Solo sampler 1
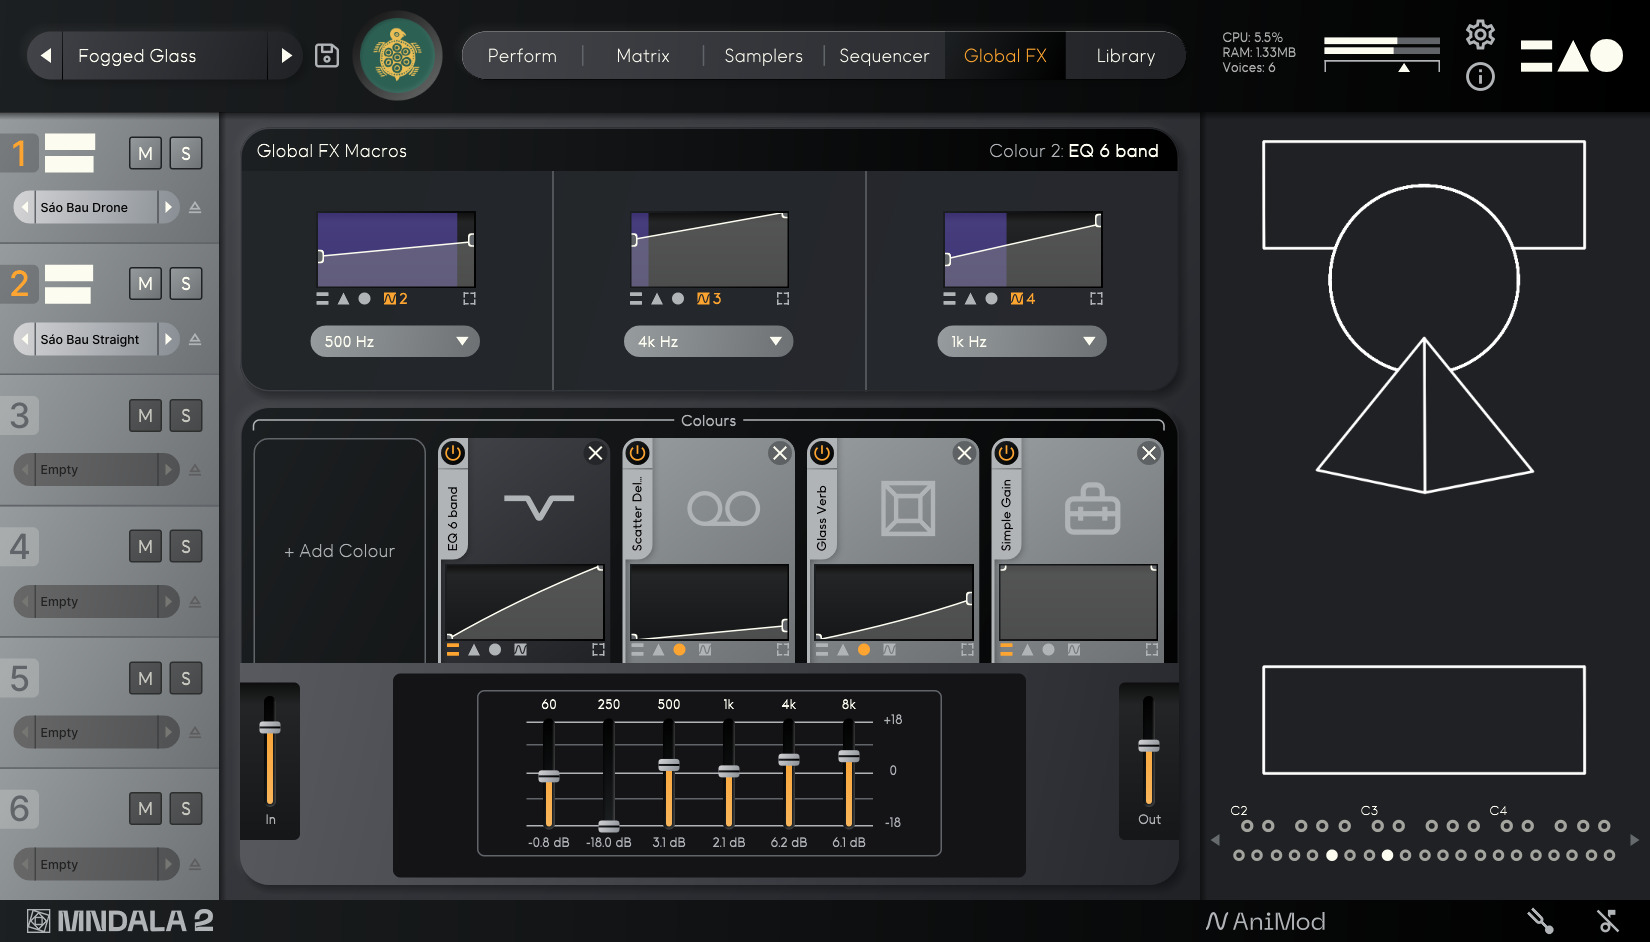Image resolution: width=1650 pixels, height=942 pixels. click(x=186, y=153)
